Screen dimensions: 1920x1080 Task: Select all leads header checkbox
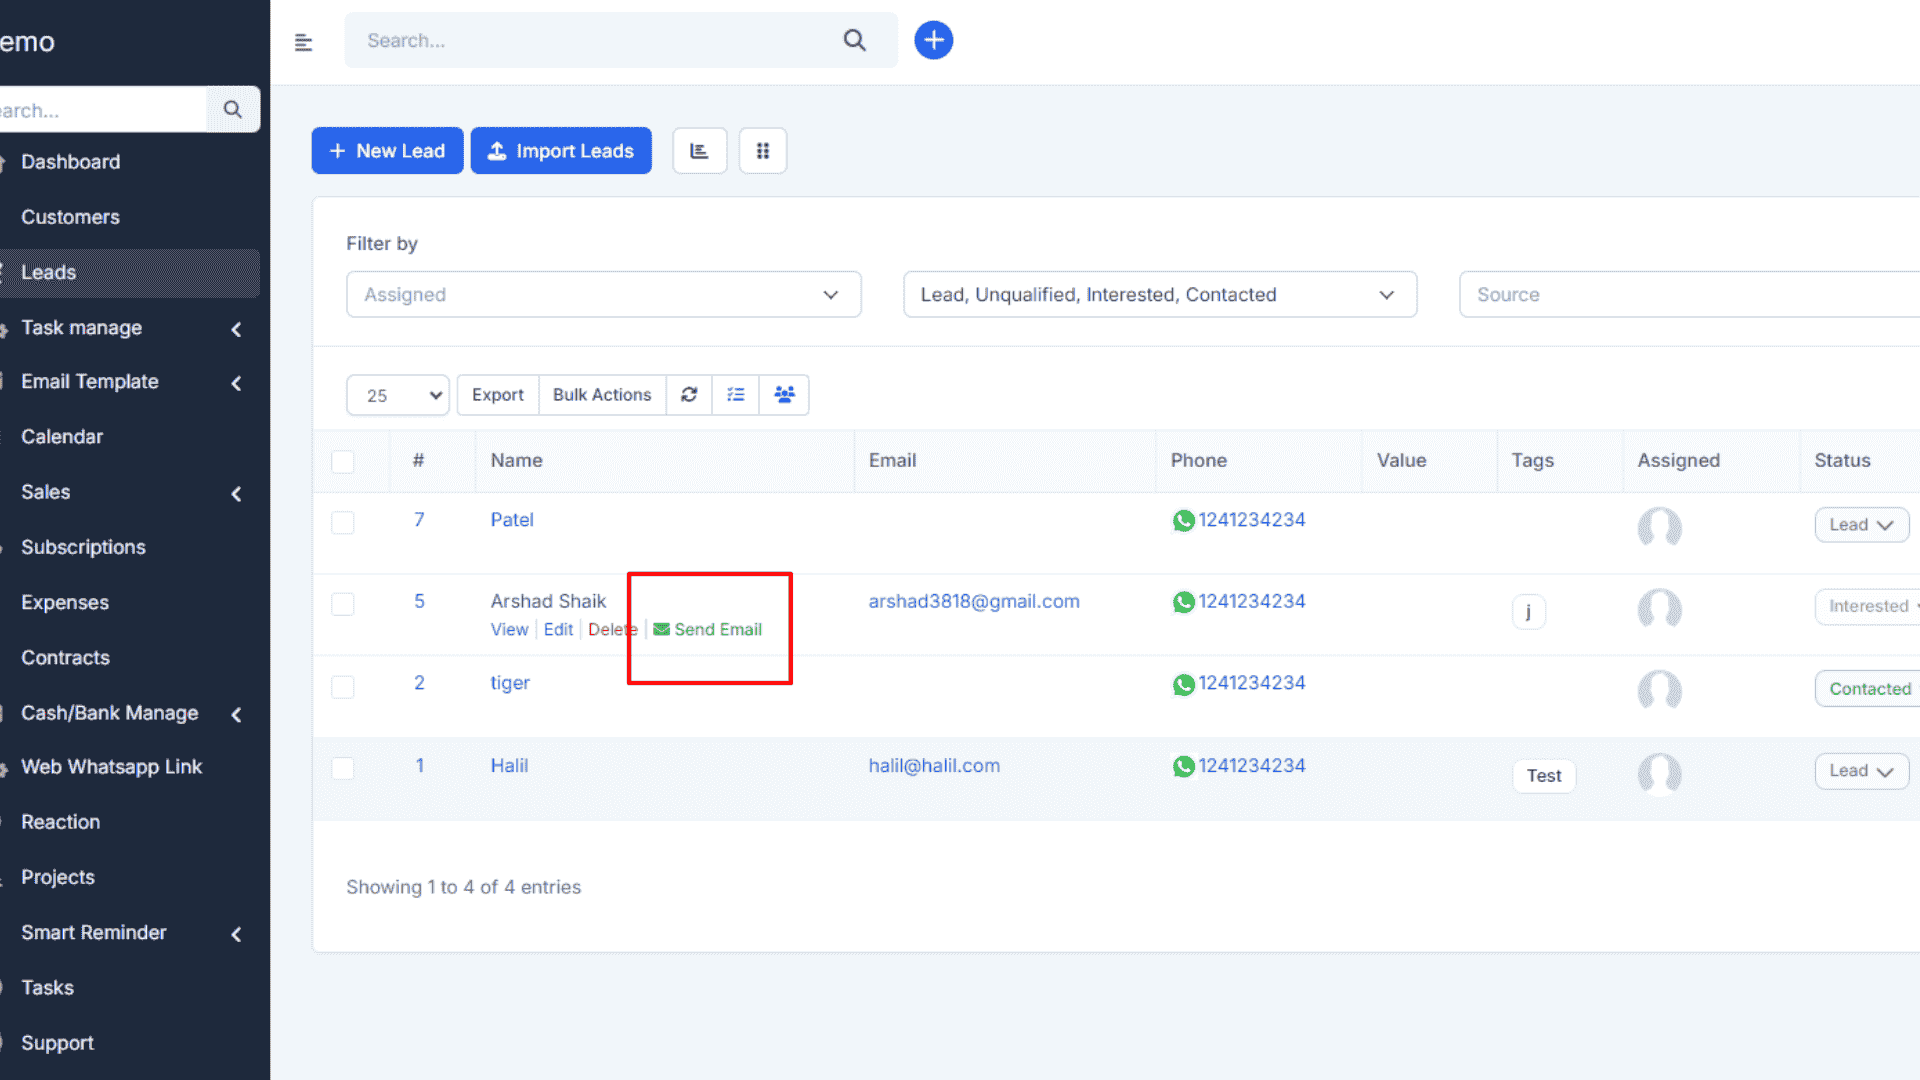click(x=343, y=461)
